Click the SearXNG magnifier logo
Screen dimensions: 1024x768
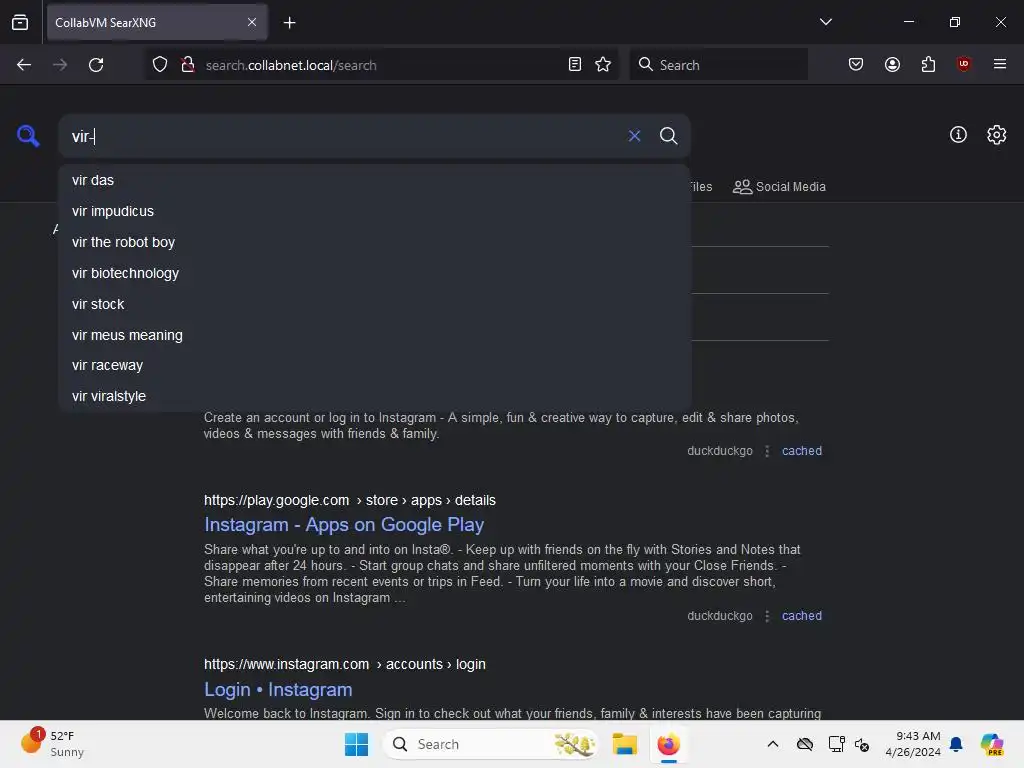tap(28, 136)
